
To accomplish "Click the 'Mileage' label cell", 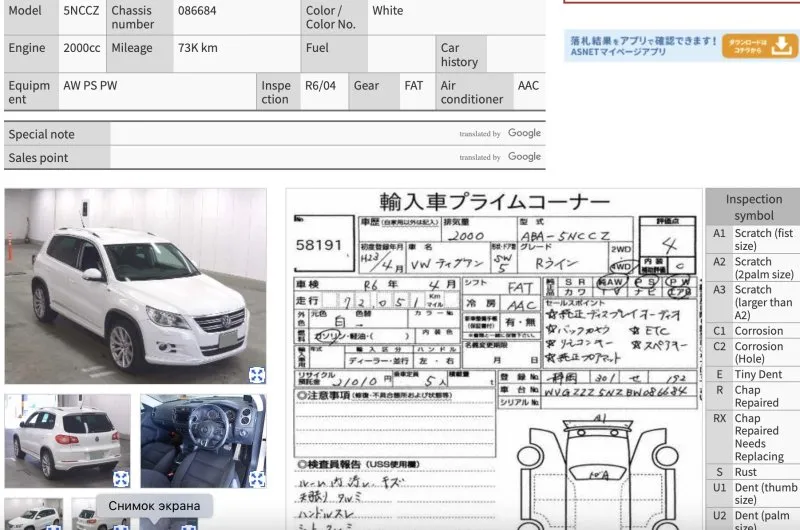I will tap(140, 55).
